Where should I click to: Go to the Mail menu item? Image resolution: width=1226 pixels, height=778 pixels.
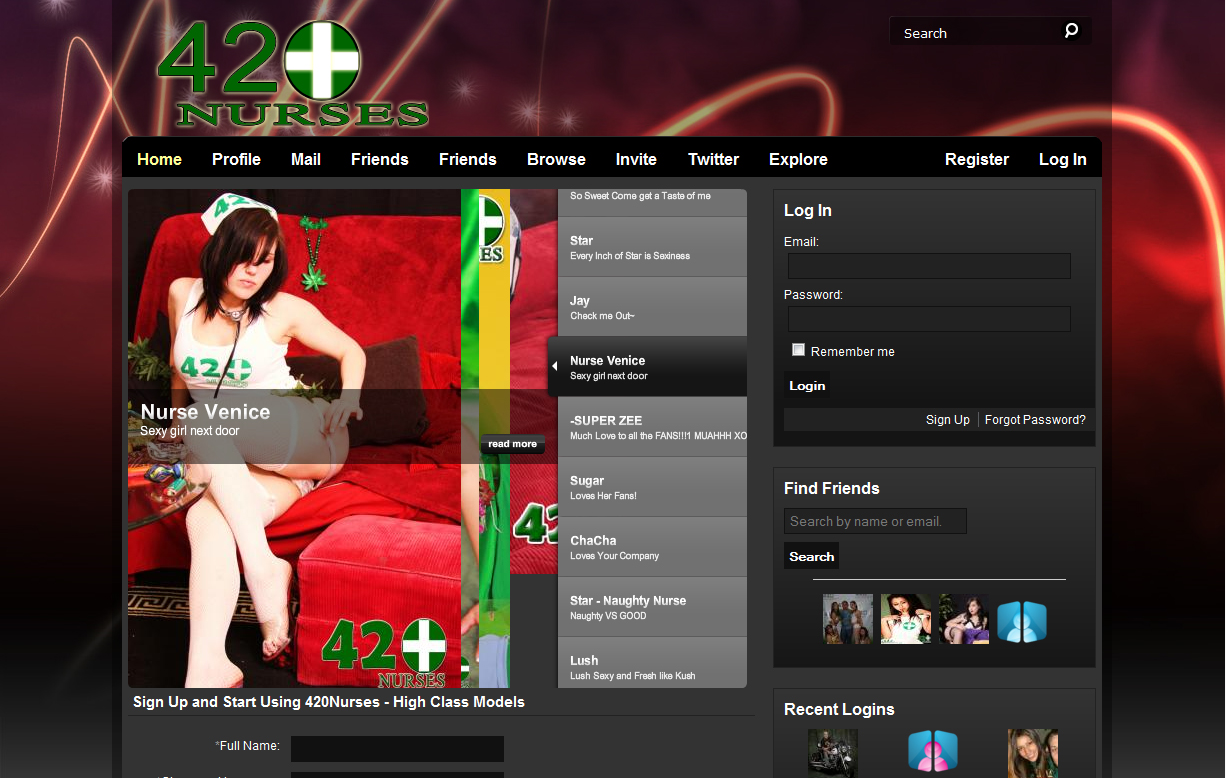[x=306, y=159]
